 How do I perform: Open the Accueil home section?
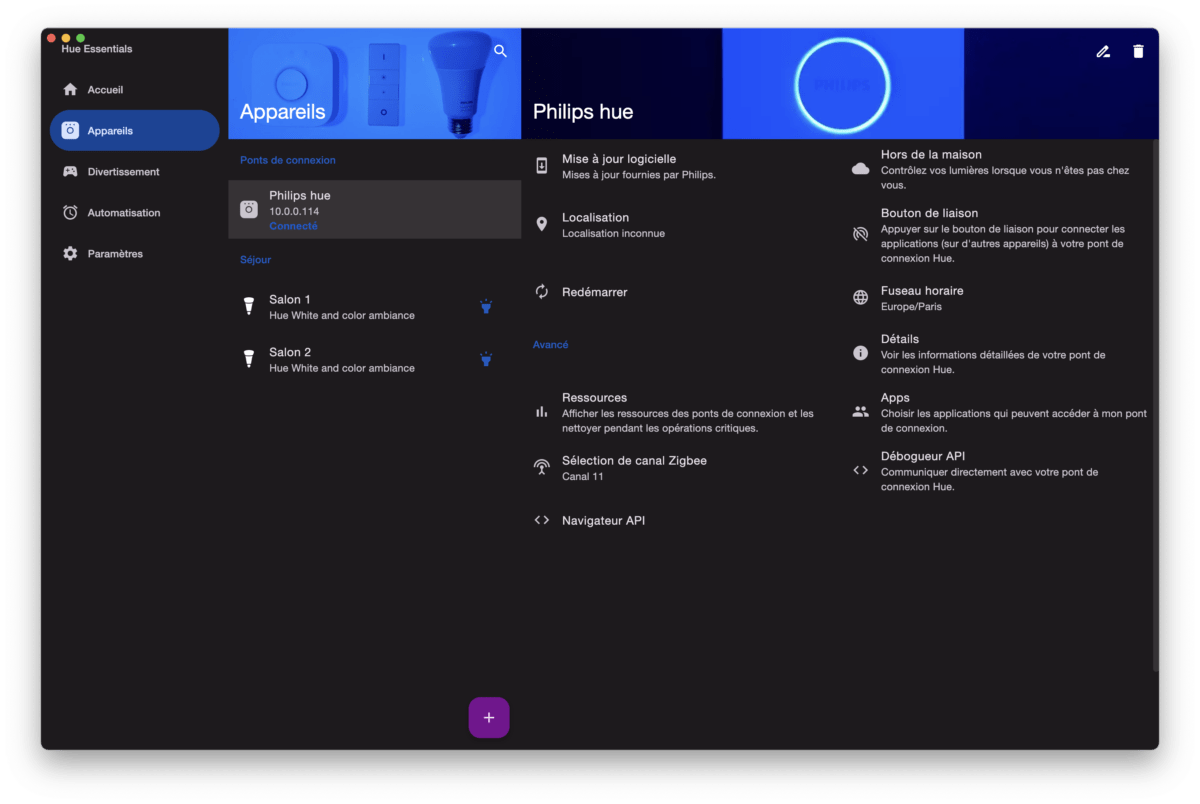click(x=134, y=90)
